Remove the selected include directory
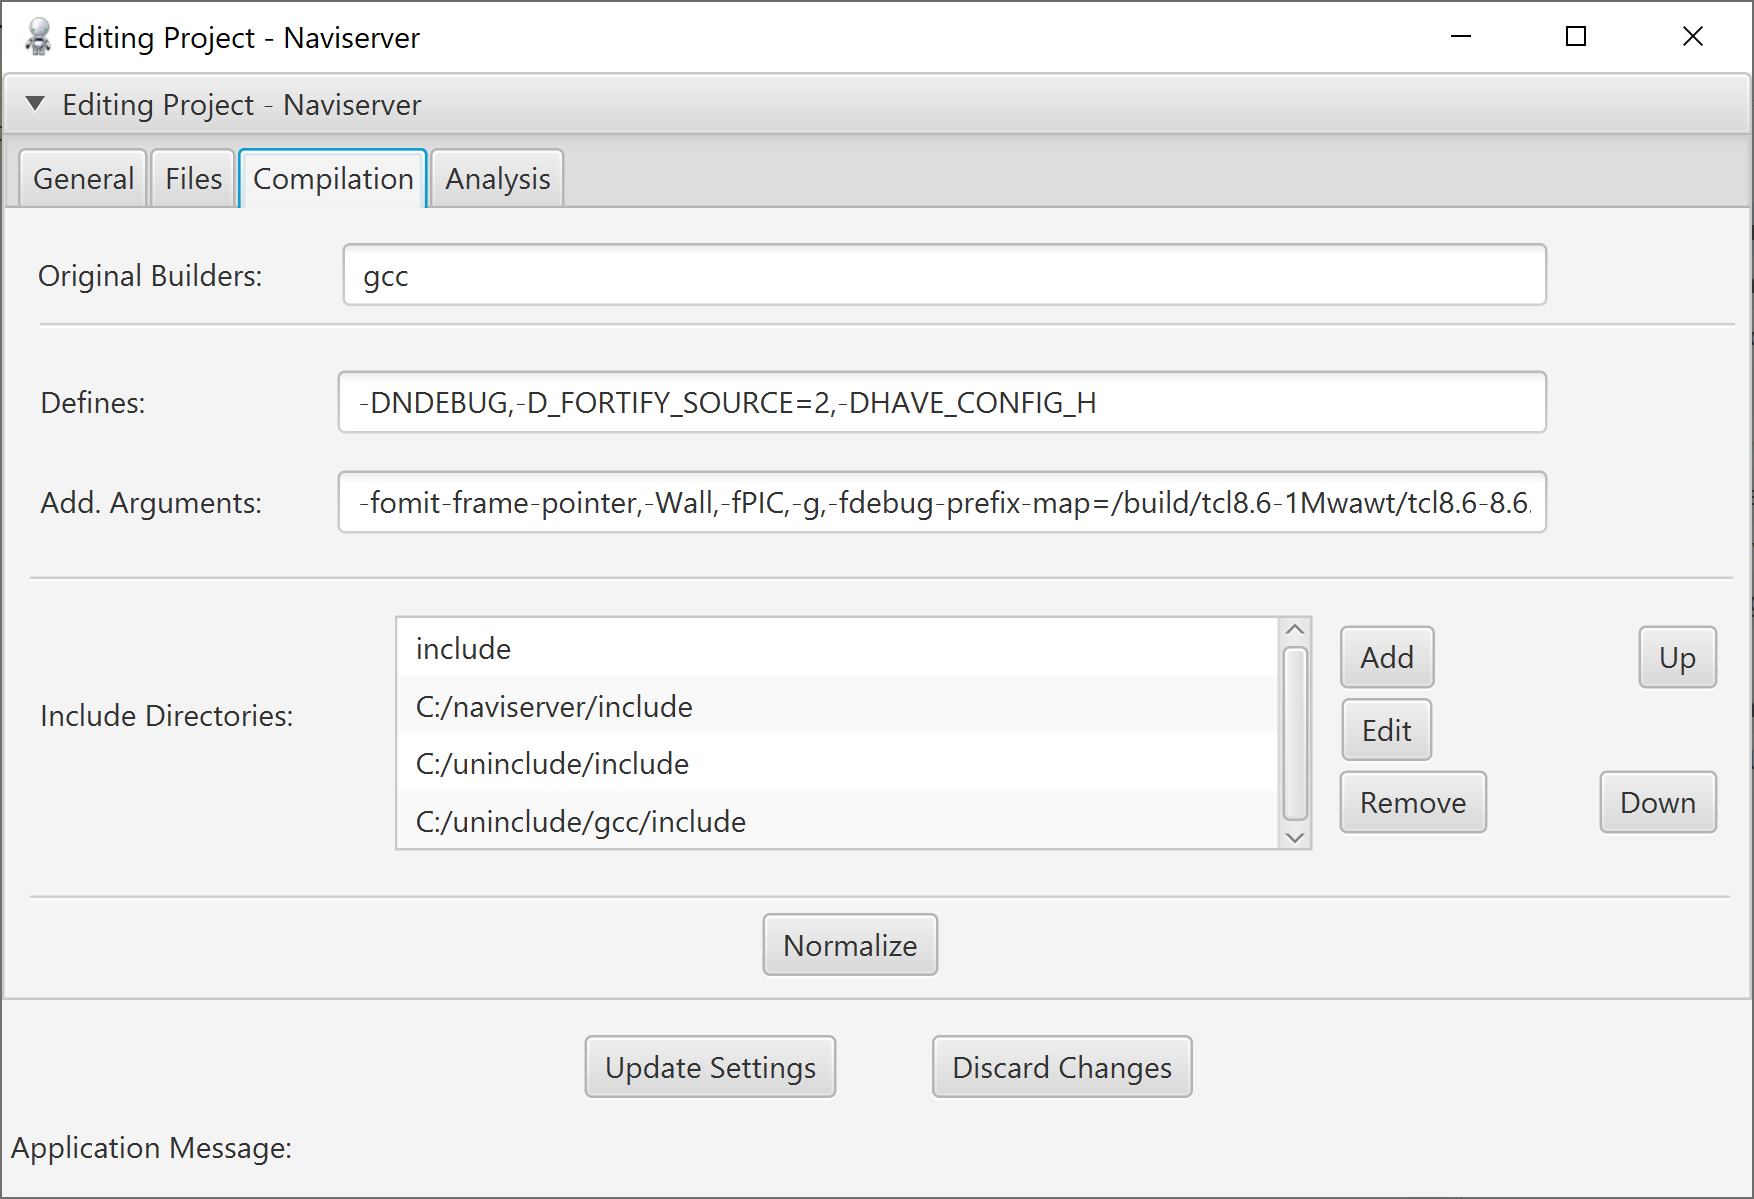 coord(1412,802)
